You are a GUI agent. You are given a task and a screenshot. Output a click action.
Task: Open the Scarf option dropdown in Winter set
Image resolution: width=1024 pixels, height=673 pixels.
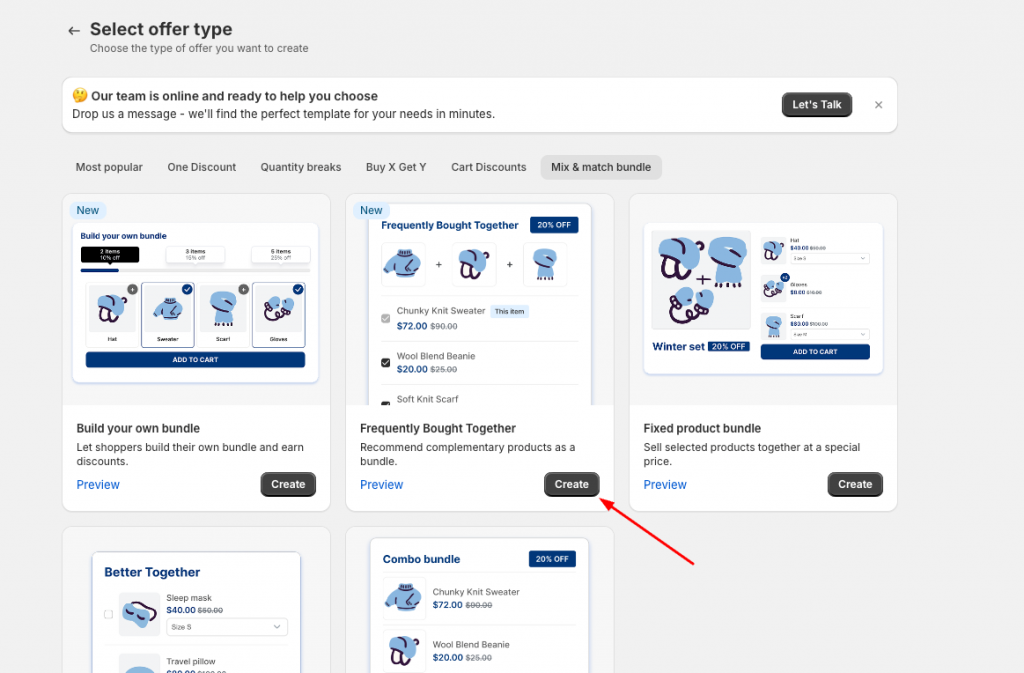(829, 334)
